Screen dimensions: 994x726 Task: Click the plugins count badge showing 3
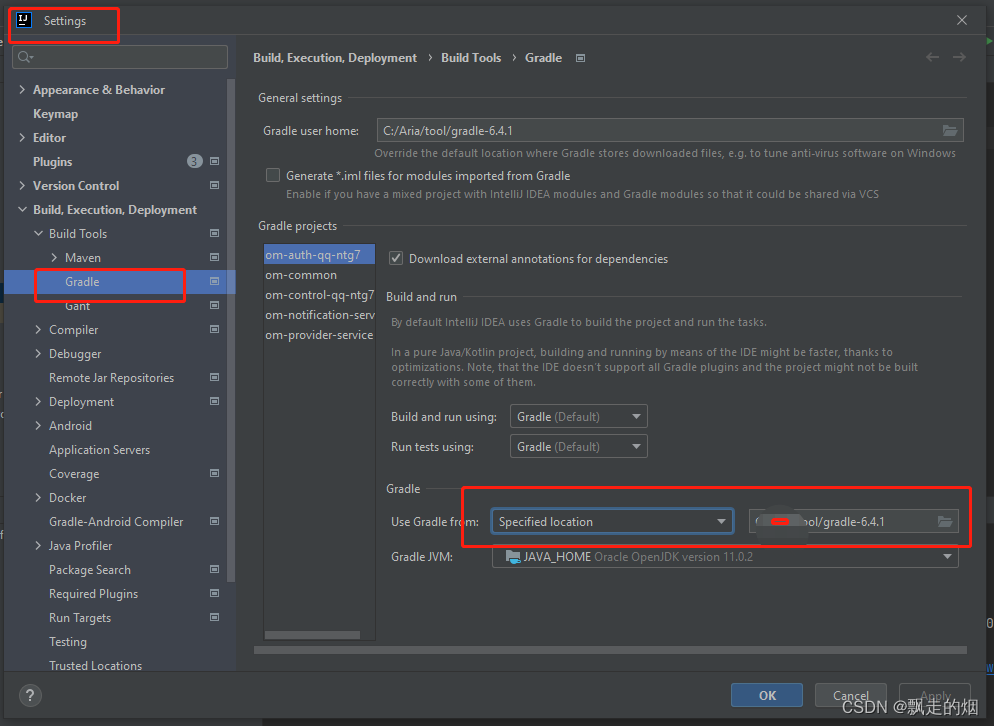pos(194,161)
